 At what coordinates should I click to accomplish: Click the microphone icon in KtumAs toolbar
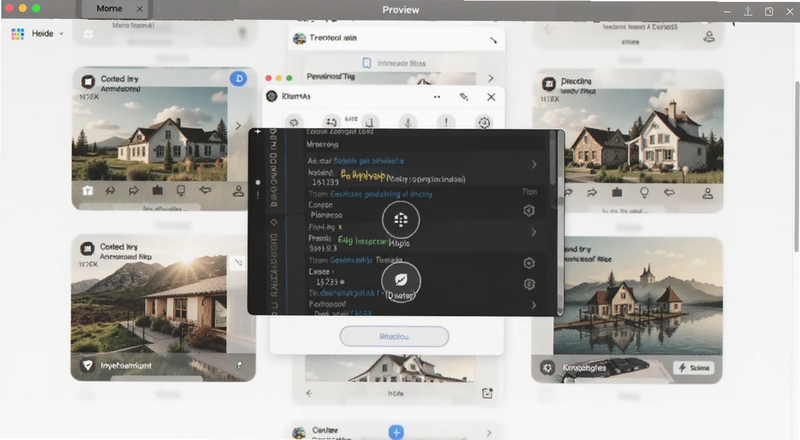[408, 123]
